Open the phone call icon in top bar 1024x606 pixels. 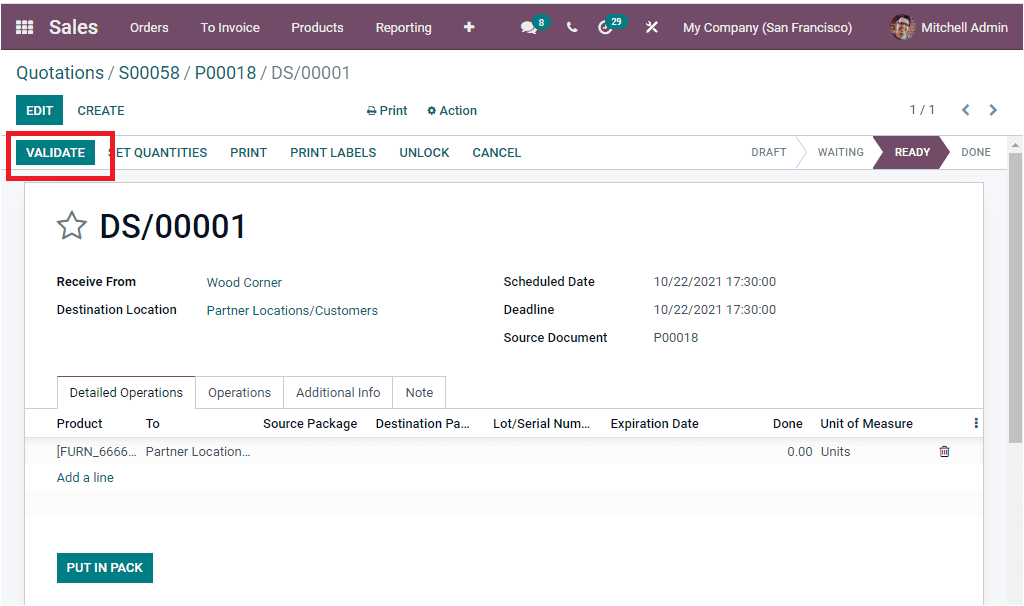[x=572, y=27]
